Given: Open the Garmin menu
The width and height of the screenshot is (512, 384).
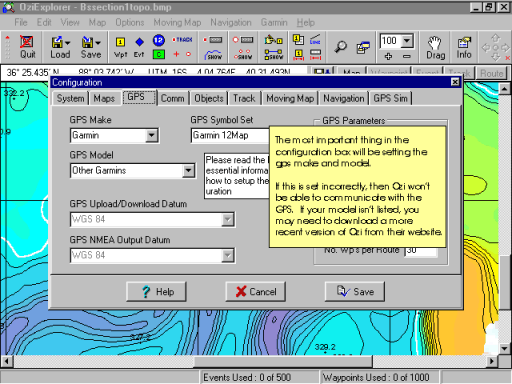Looking at the screenshot, I should [274, 22].
